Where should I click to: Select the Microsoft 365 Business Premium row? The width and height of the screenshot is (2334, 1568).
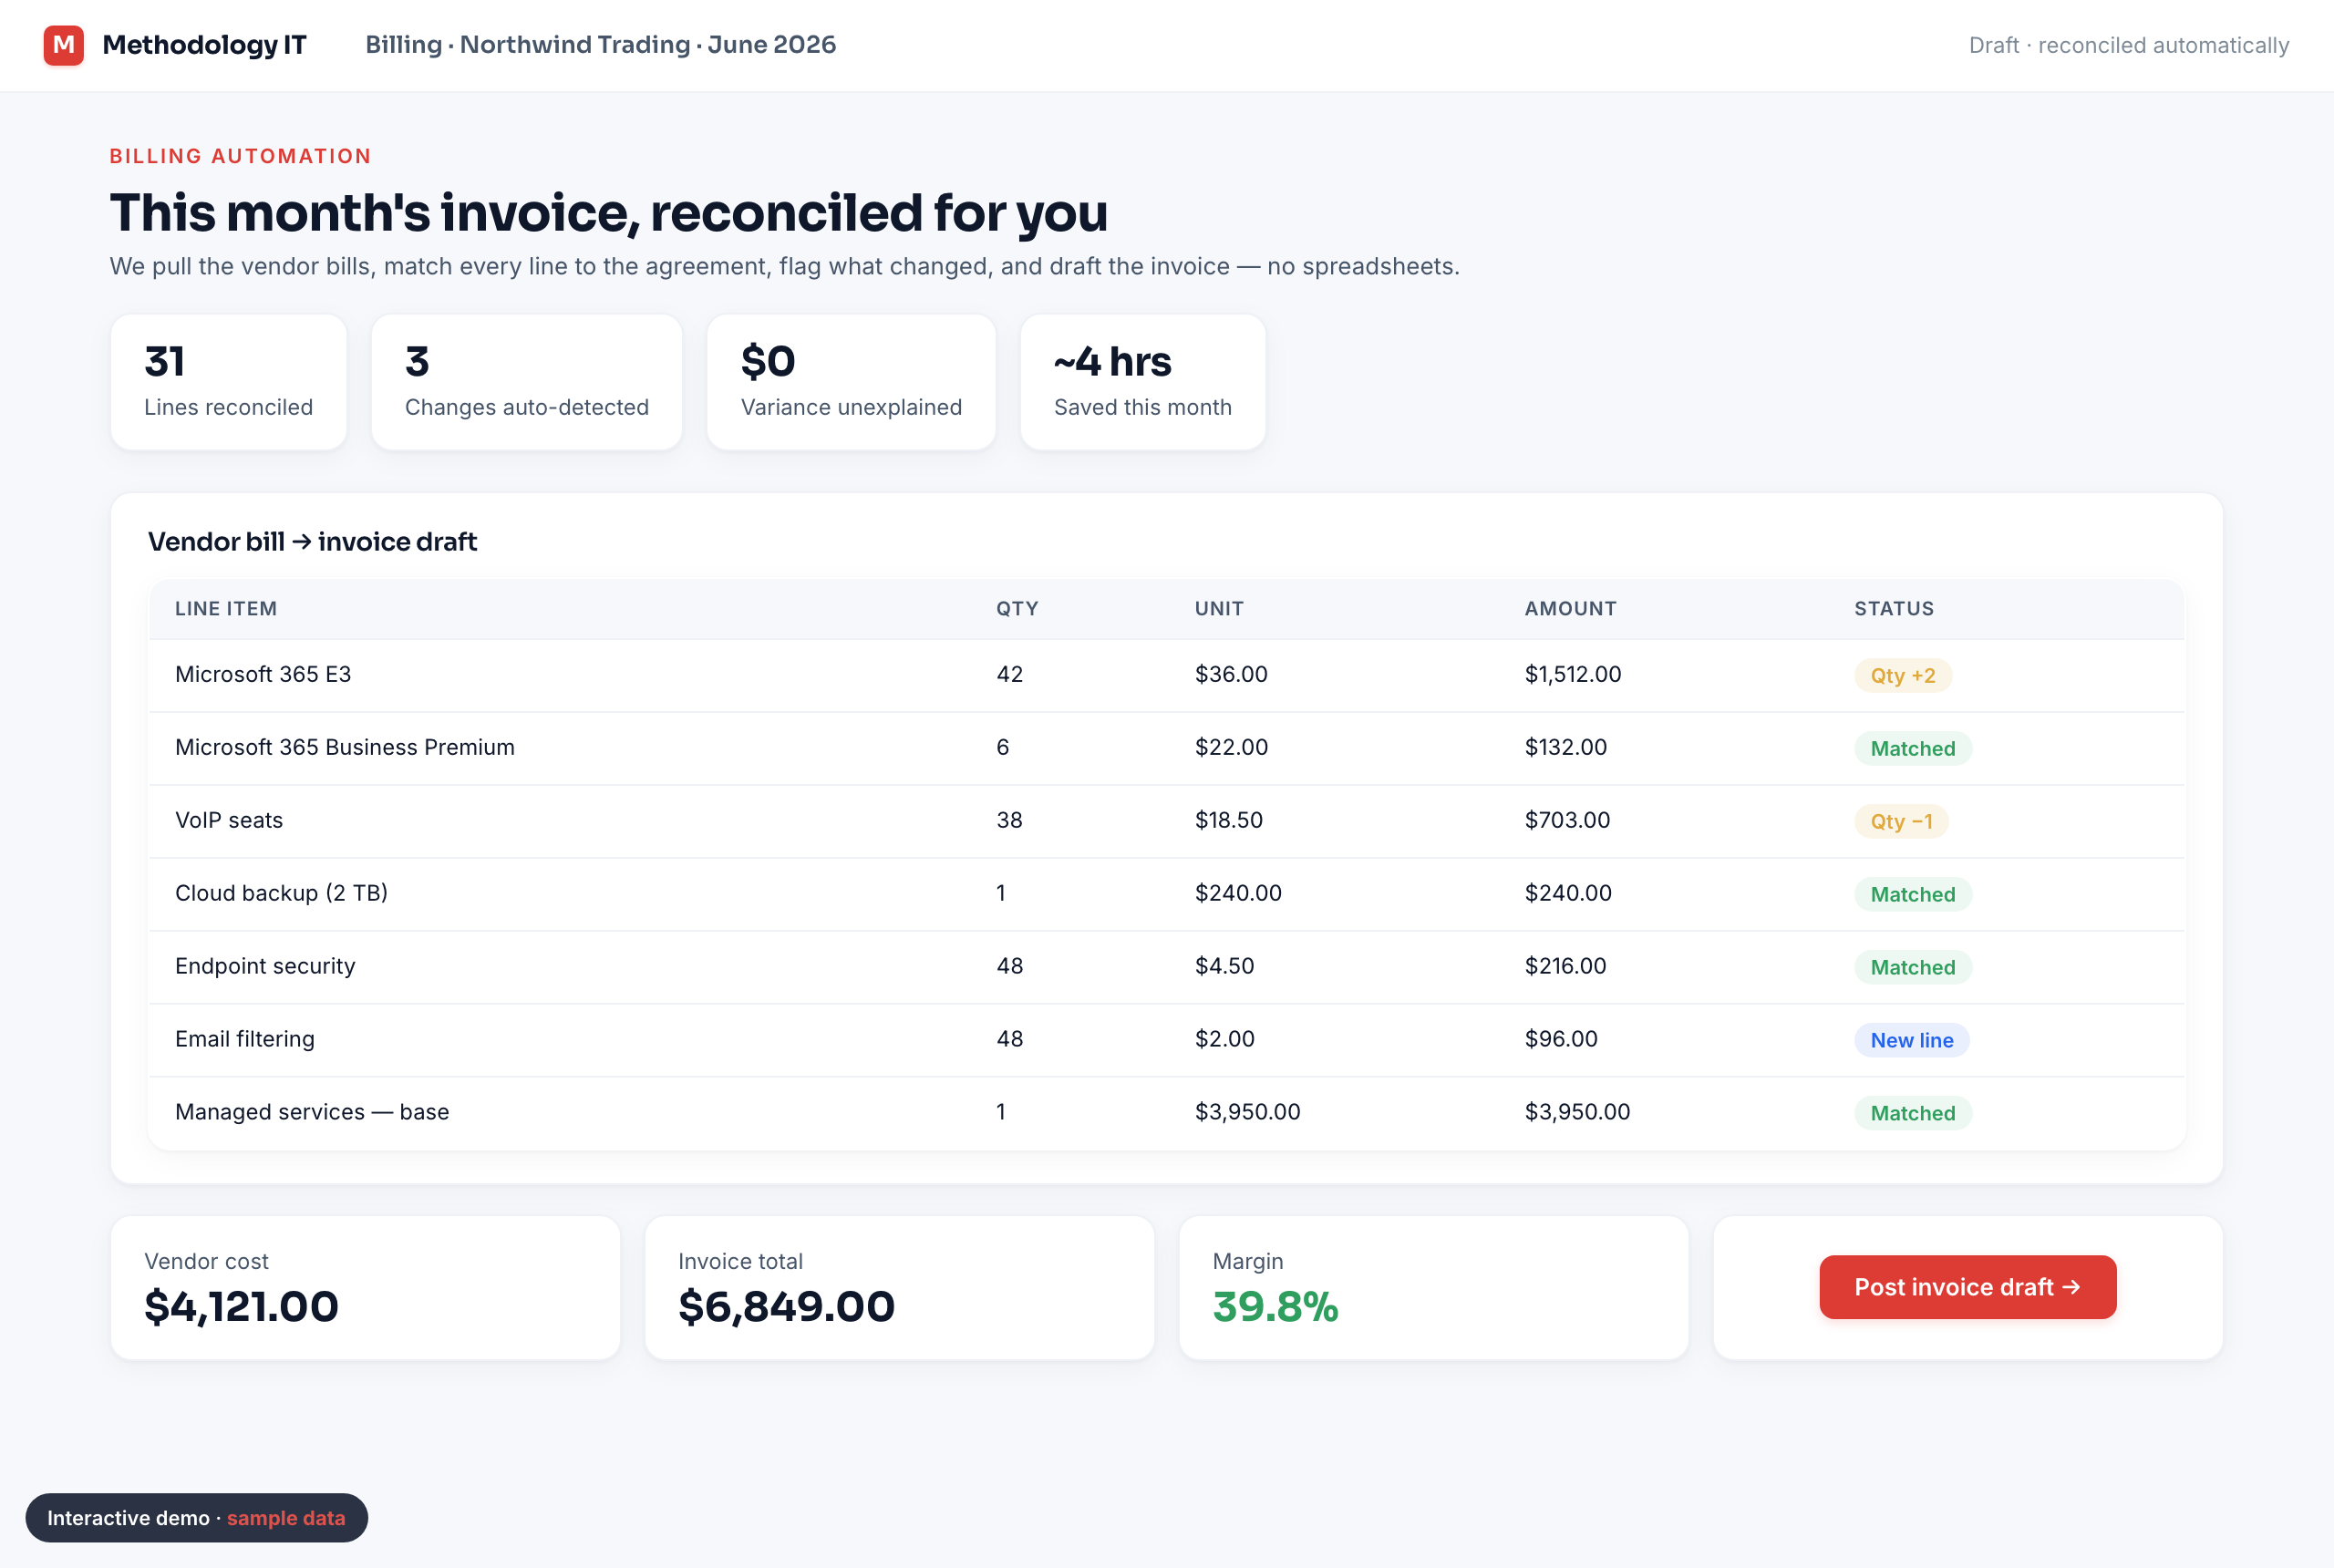click(x=1166, y=748)
